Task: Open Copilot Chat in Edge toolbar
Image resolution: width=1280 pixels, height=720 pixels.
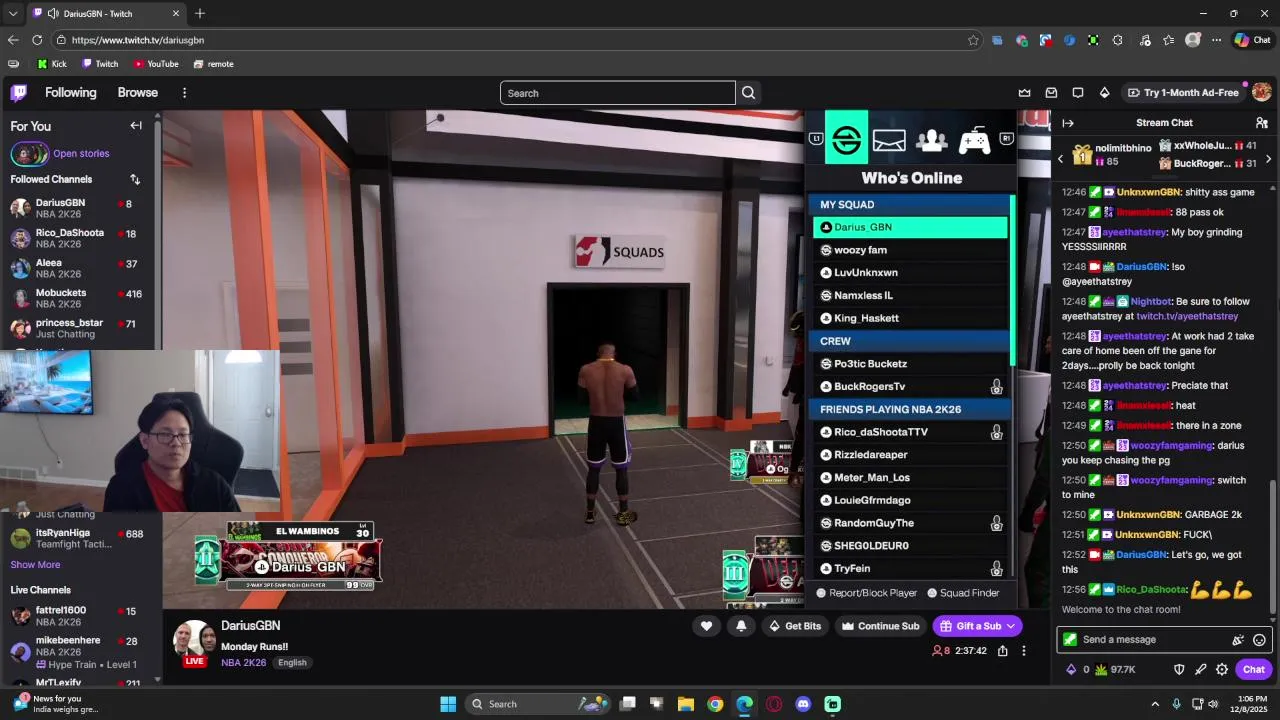Action: pyautogui.click(x=1252, y=40)
